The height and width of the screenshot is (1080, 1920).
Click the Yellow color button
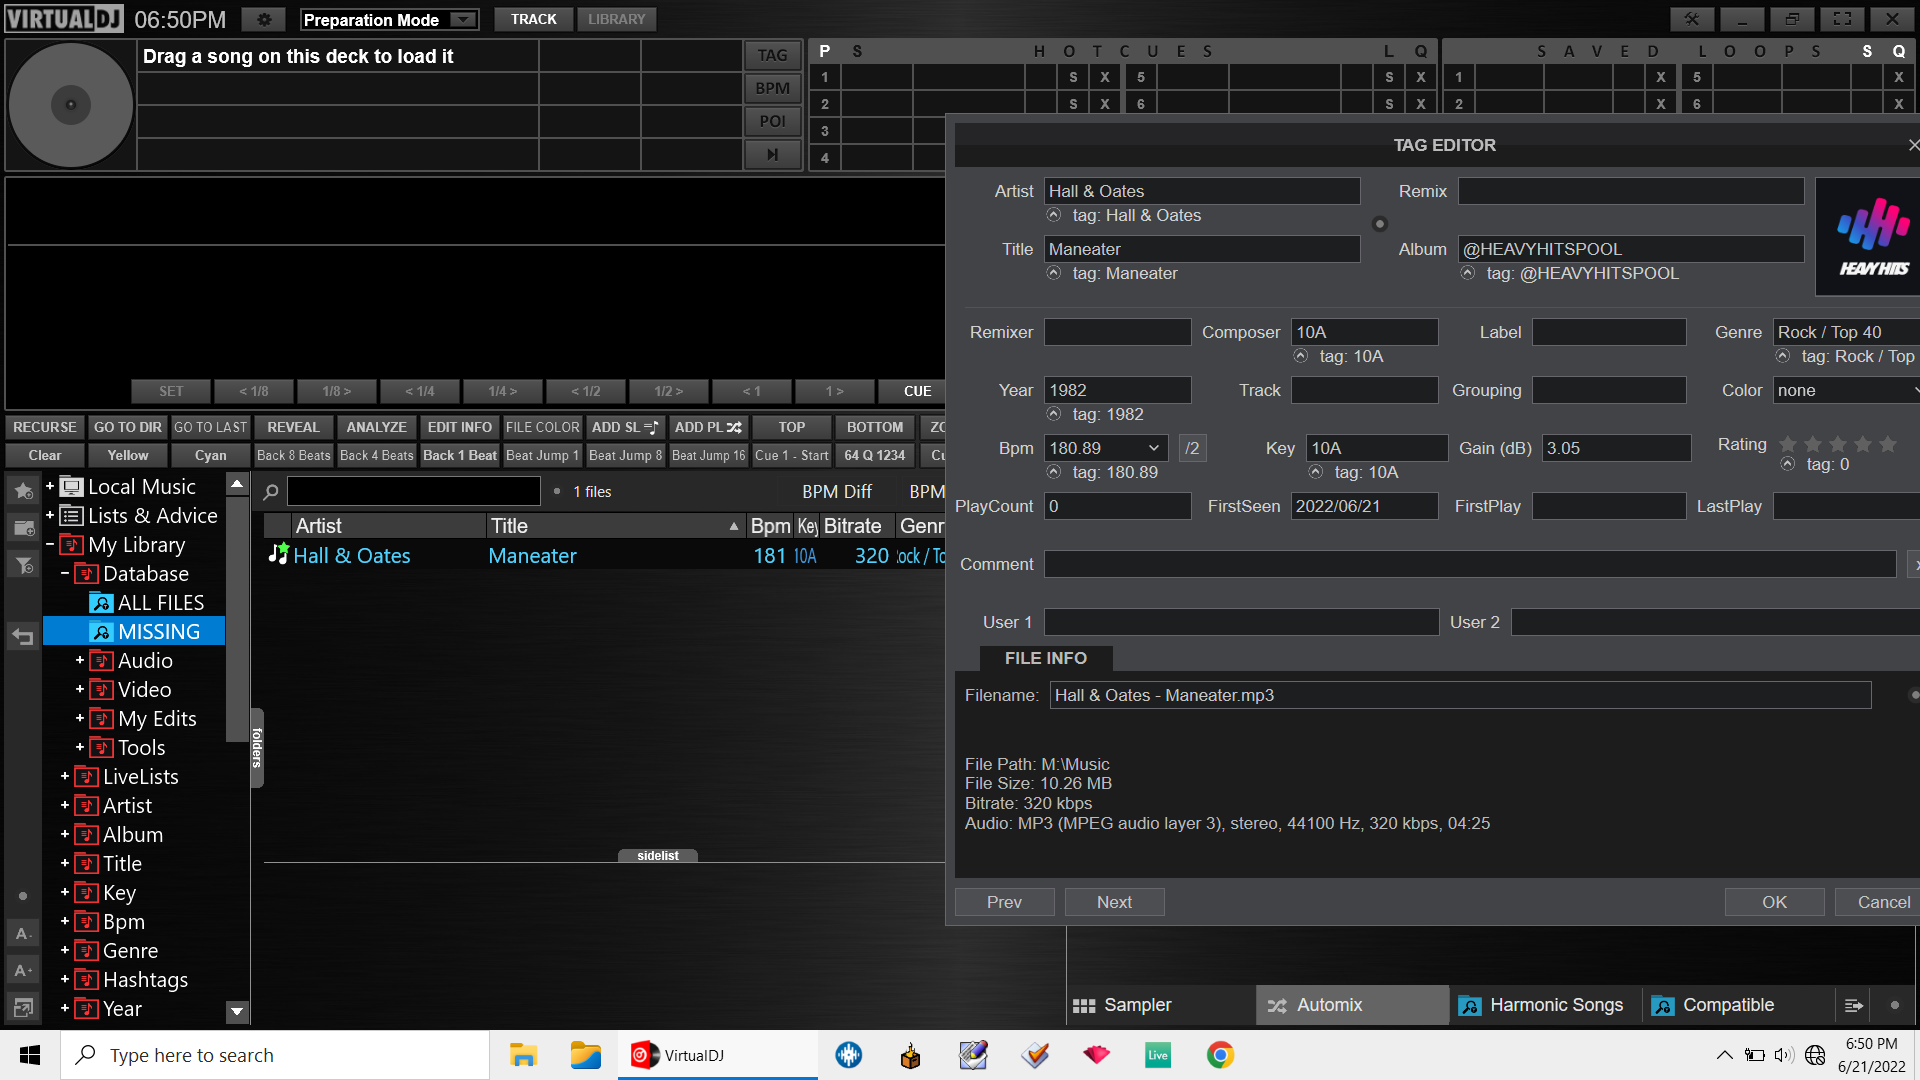pos(128,455)
